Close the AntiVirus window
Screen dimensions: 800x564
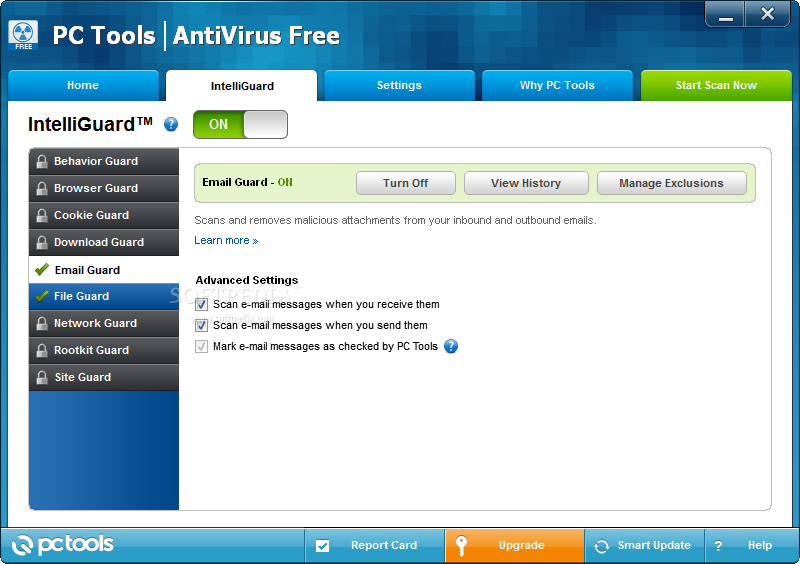coord(767,14)
